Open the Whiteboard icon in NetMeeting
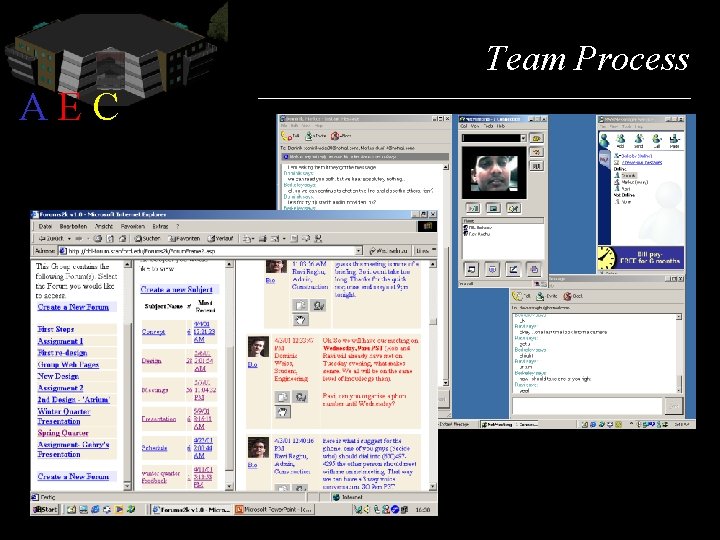The width and height of the screenshot is (720, 540). [x=512, y=269]
